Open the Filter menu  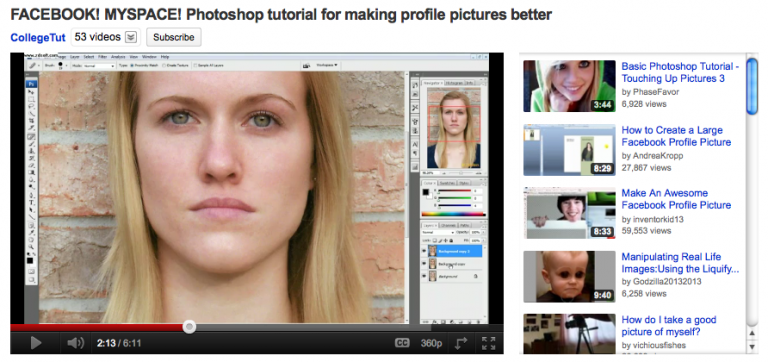coord(102,57)
